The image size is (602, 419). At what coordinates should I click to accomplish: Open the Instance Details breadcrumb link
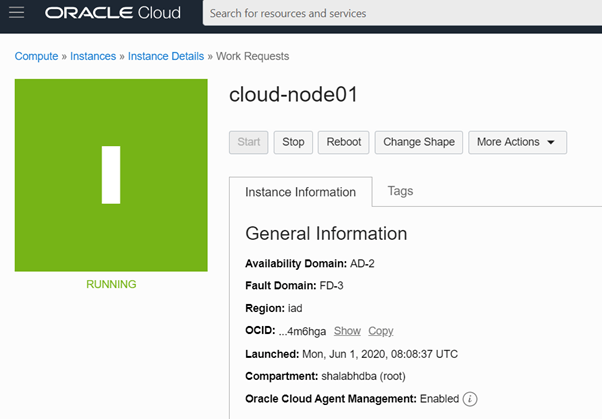tap(168, 56)
